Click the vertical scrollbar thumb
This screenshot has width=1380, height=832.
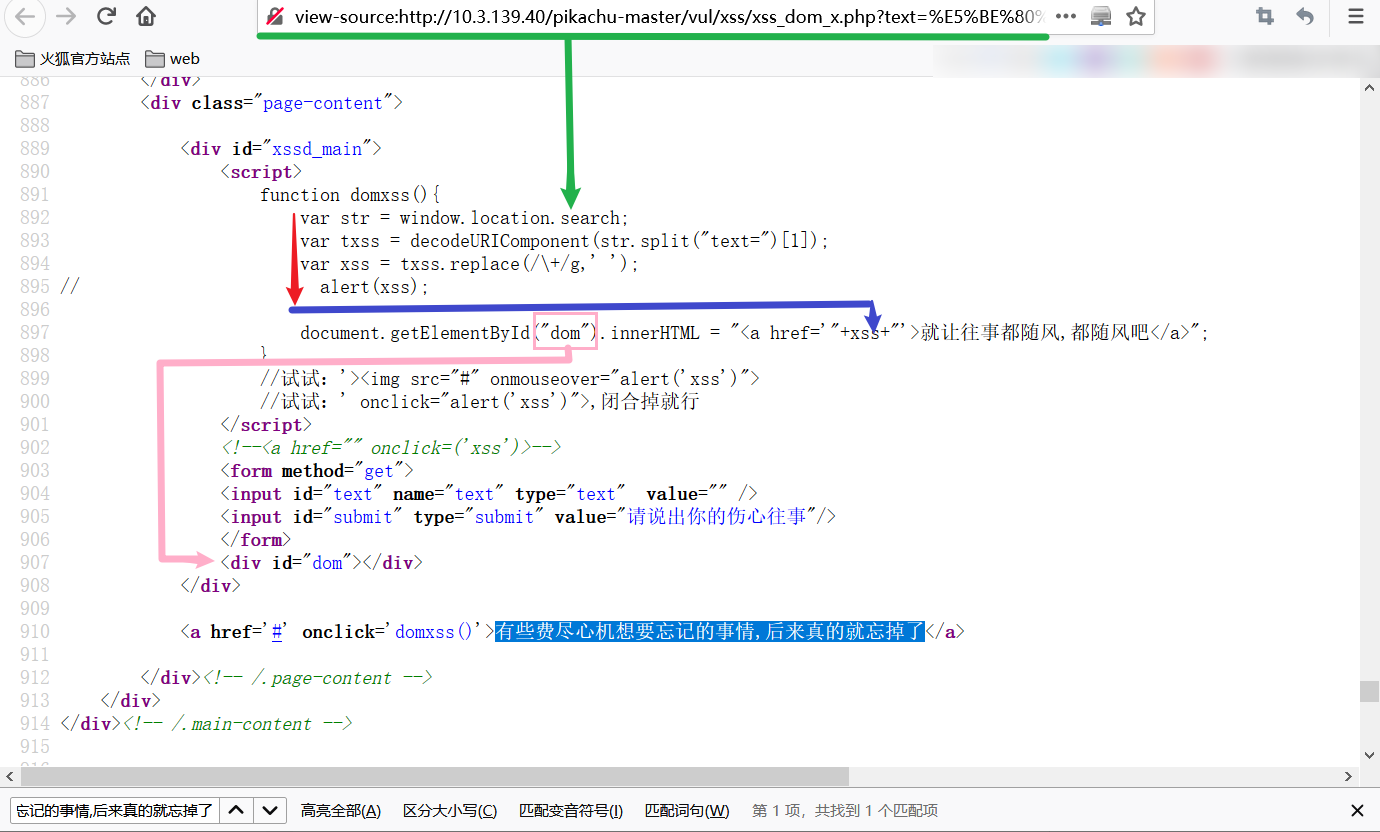pos(1369,692)
